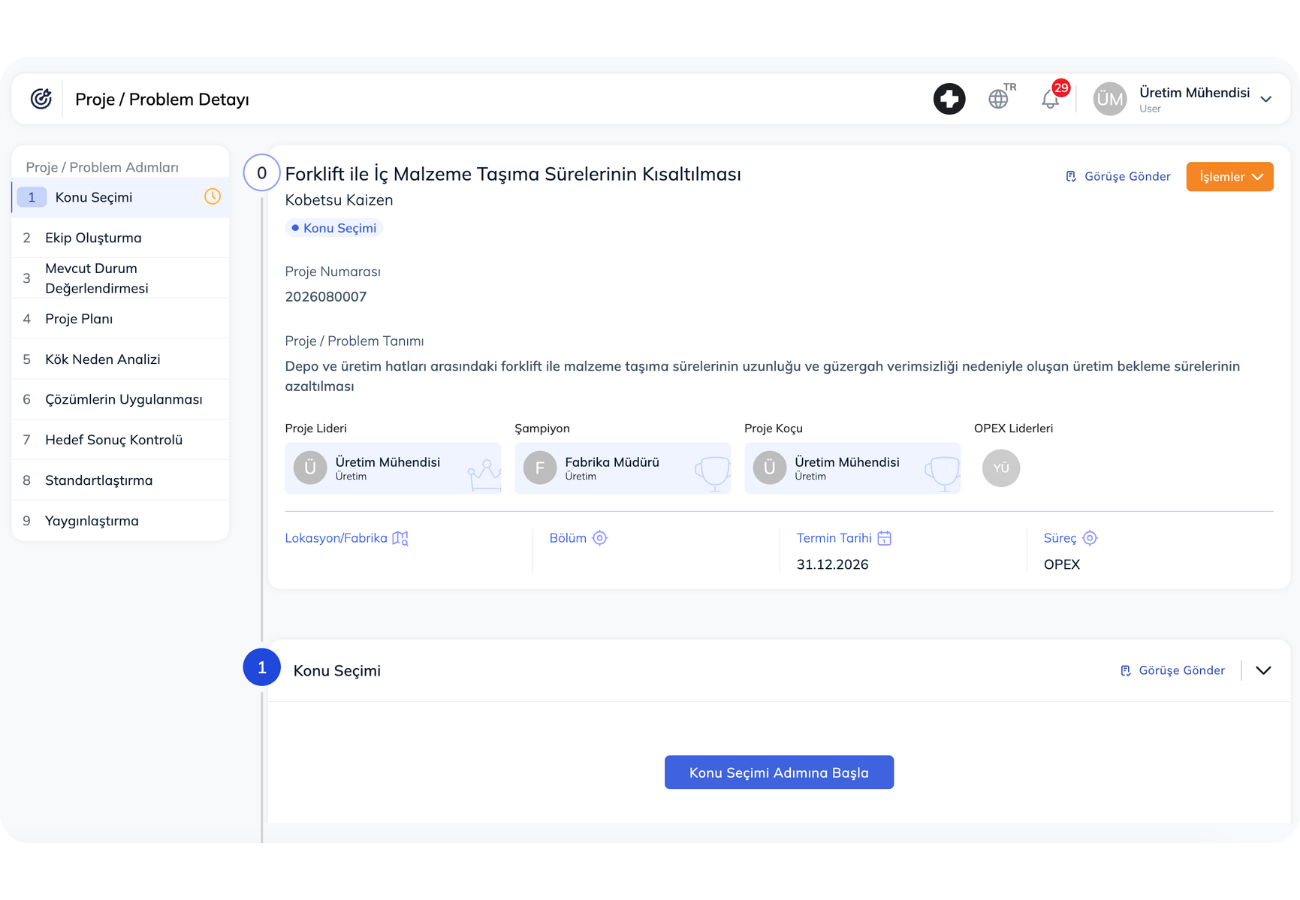Screen dimensions: 1300x900
Task: Click the Konu Seçimi status badge
Action: [x=334, y=228]
